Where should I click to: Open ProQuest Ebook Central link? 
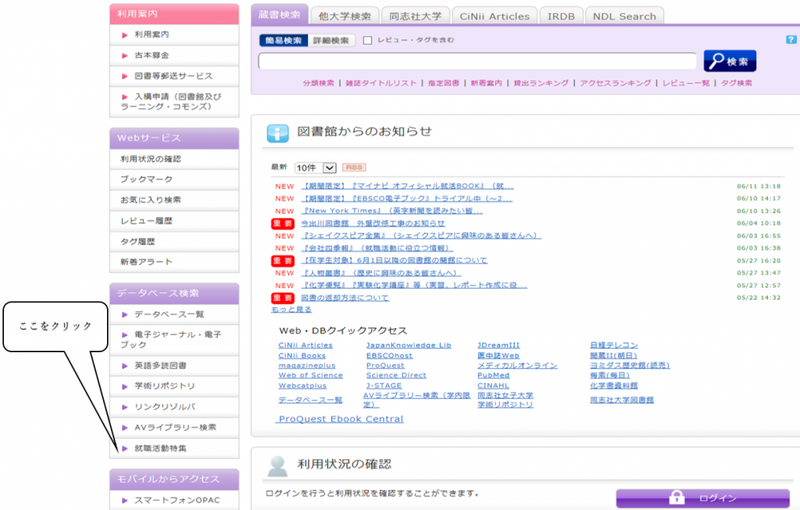point(341,419)
